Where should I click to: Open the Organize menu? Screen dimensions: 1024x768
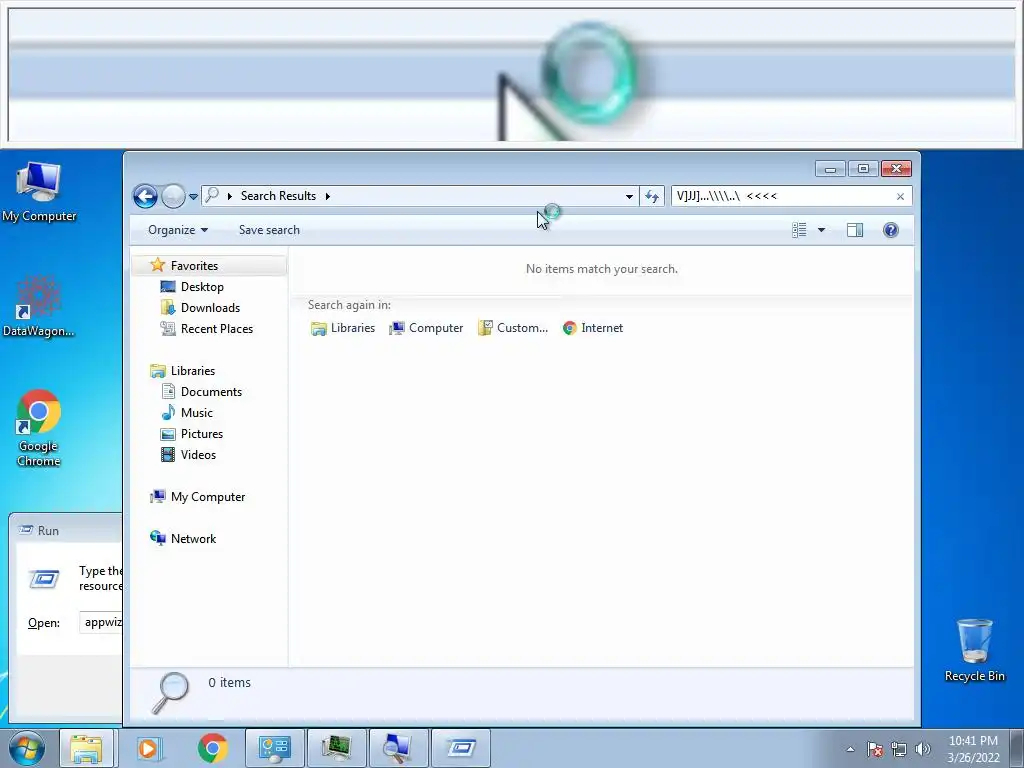pyautogui.click(x=178, y=230)
